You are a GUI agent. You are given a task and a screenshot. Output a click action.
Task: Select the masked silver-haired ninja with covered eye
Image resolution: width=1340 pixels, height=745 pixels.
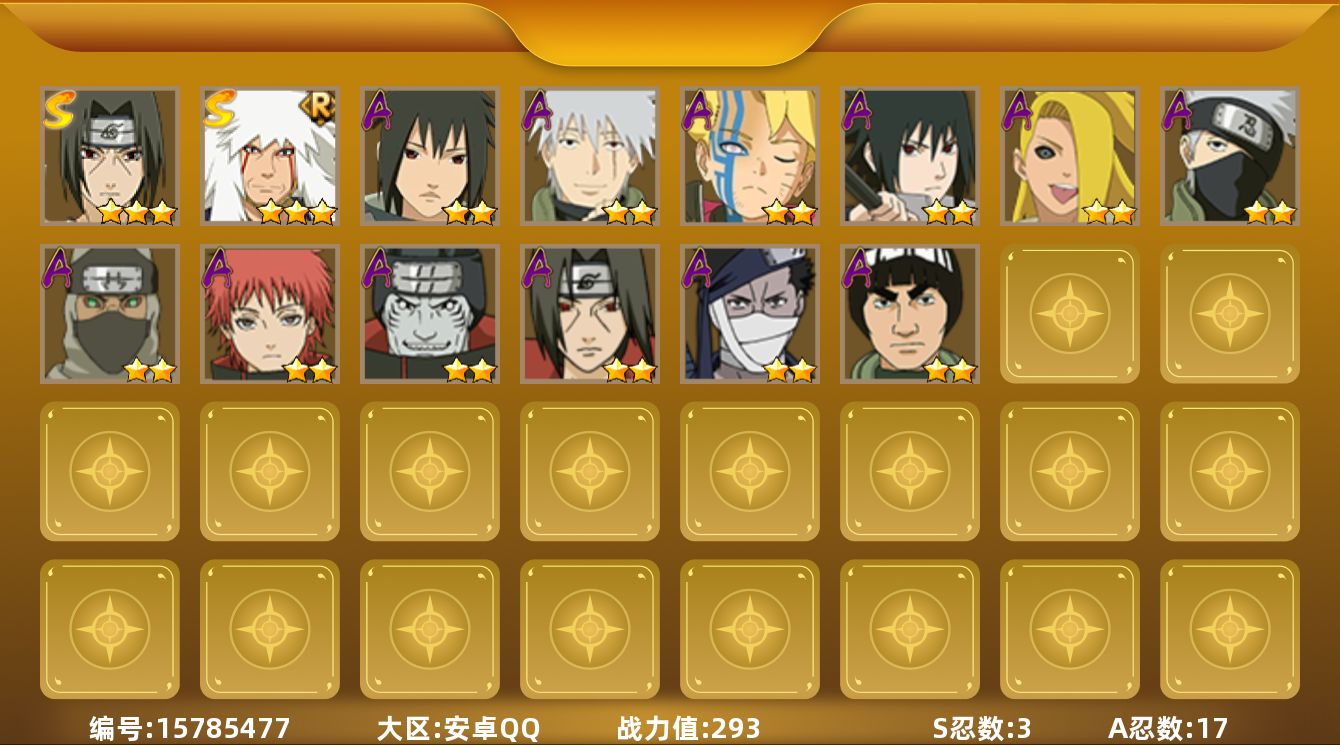1230,156
